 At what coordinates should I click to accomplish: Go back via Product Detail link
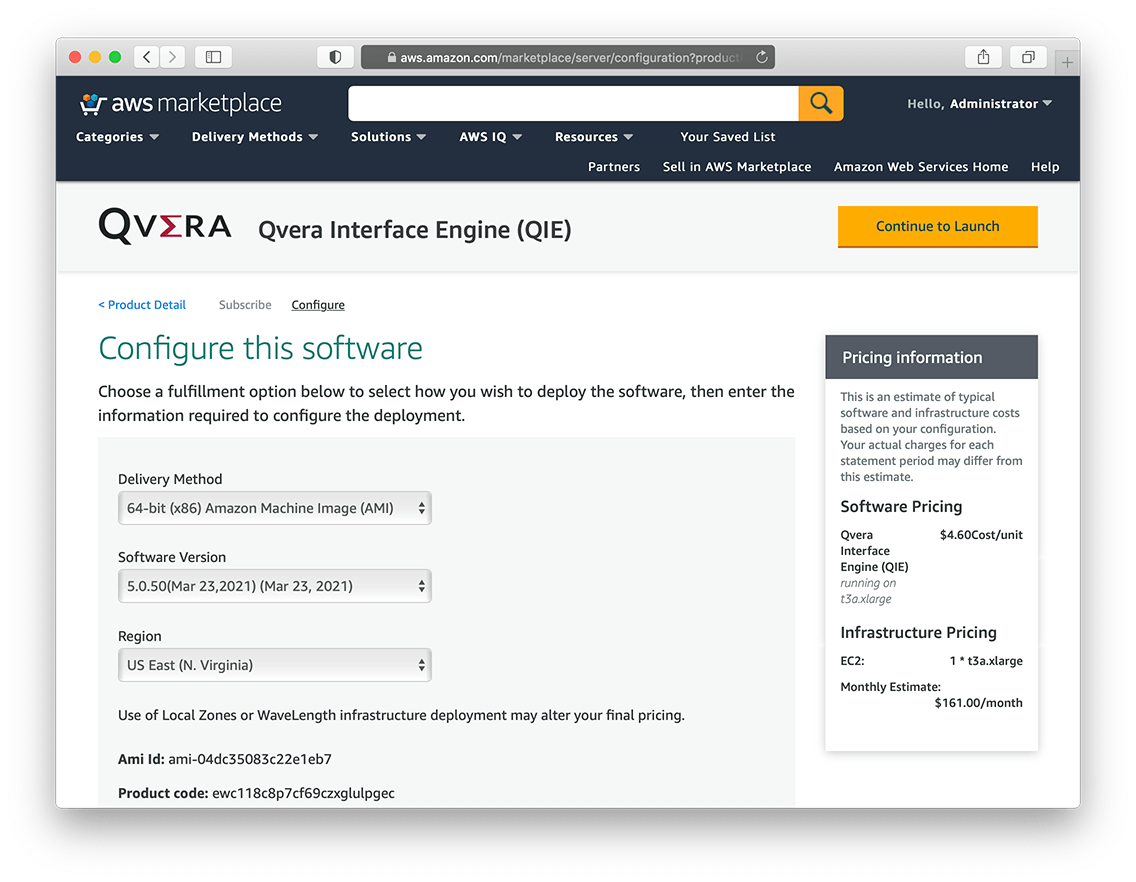[x=142, y=305]
